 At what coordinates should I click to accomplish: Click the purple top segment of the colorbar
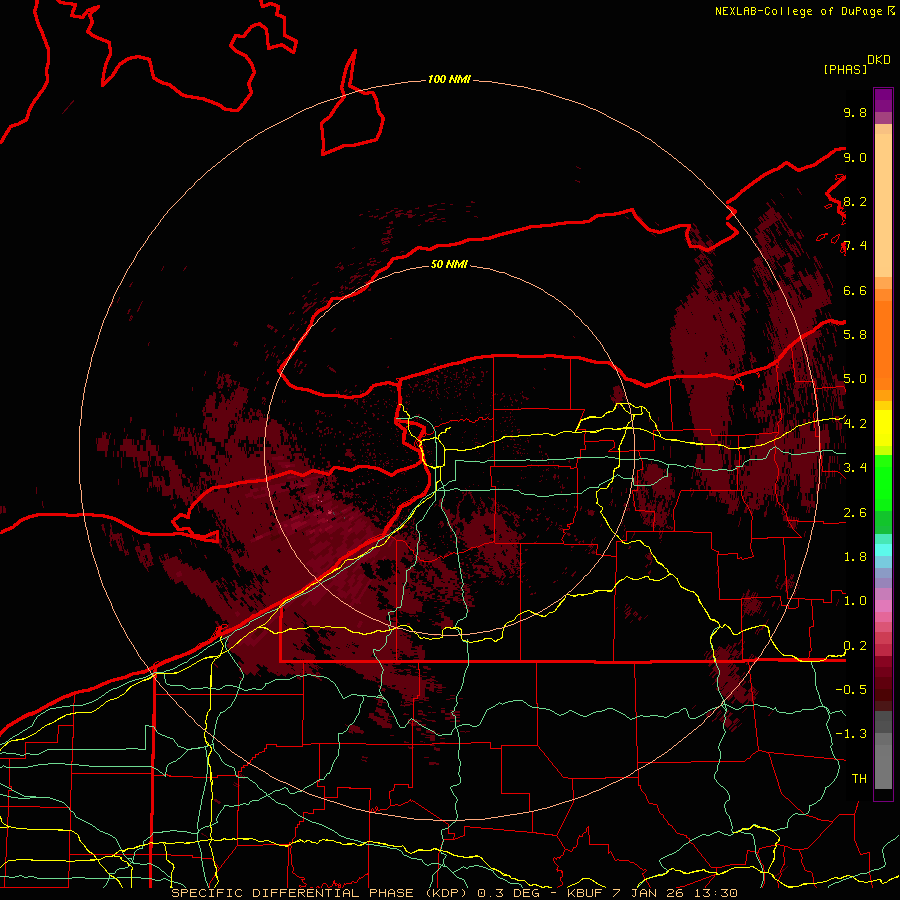coord(883,100)
